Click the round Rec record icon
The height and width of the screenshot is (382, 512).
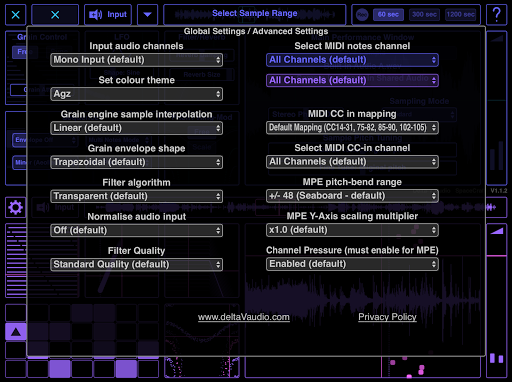pos(362,15)
